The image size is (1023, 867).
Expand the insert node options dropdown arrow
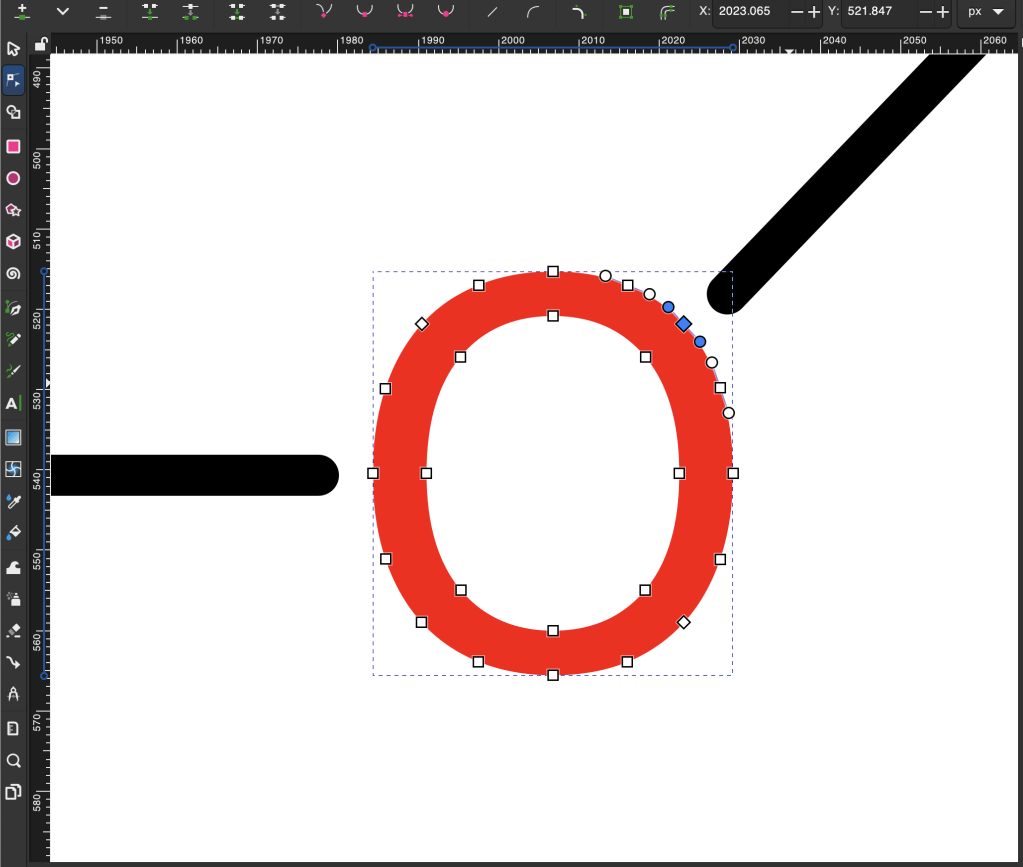[63, 12]
